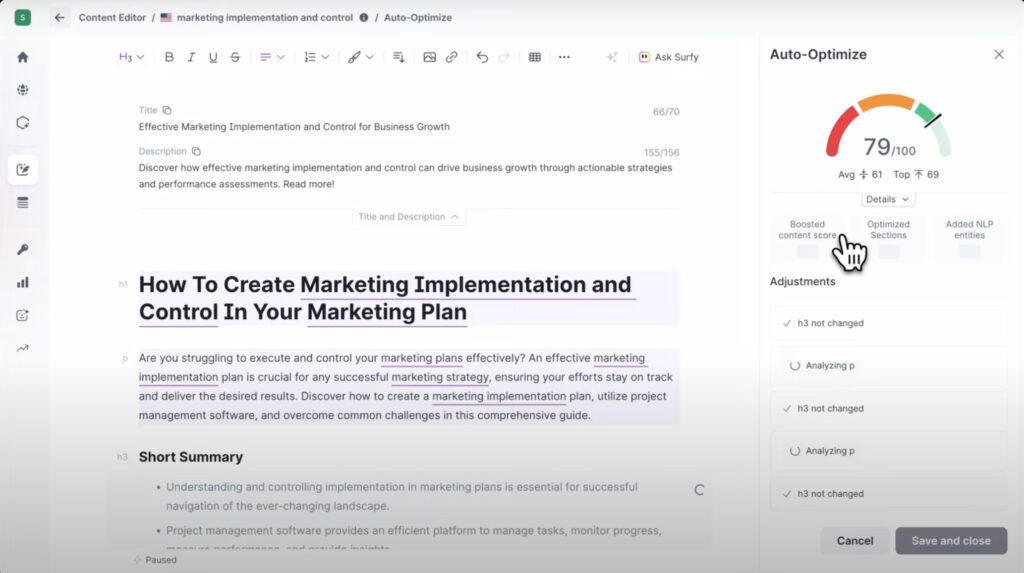
Task: Click the H1 heading text
Action: [409, 298]
